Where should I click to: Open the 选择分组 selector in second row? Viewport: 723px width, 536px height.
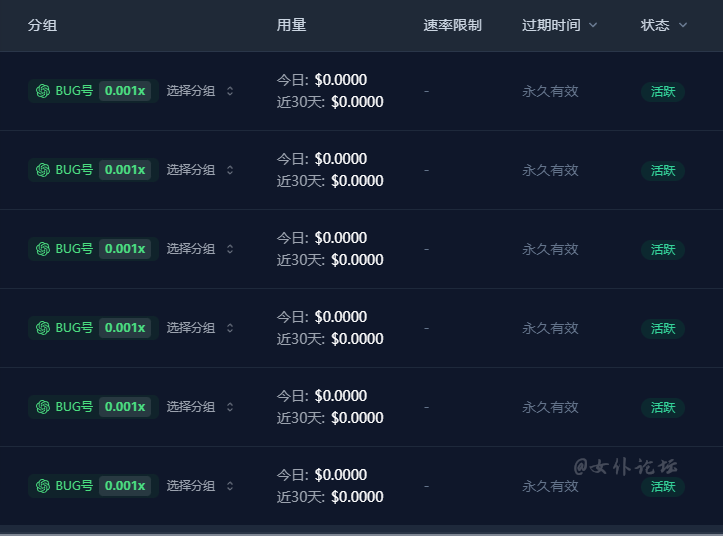click(x=200, y=170)
